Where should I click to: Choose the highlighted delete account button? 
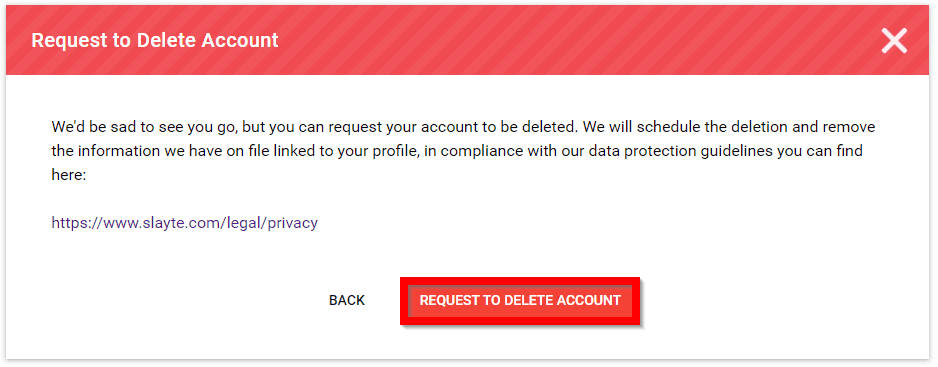point(520,301)
